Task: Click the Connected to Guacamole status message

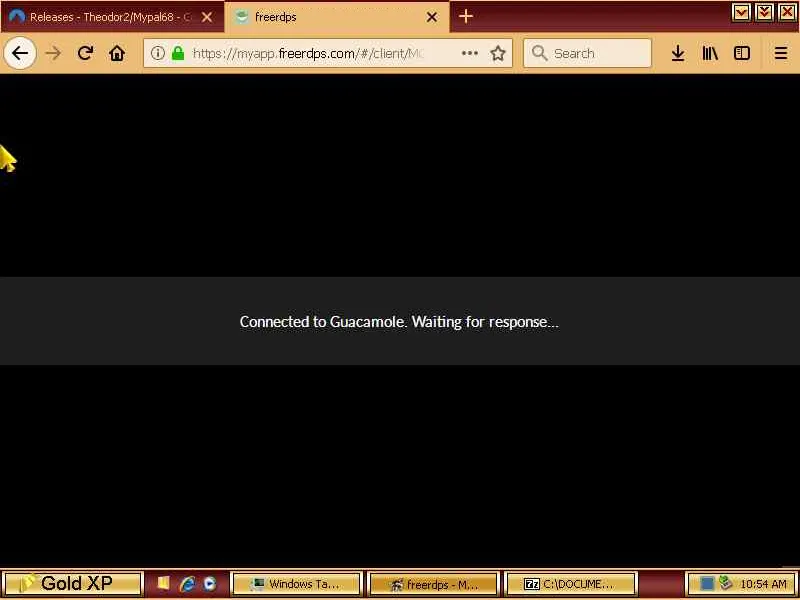Action: point(399,322)
